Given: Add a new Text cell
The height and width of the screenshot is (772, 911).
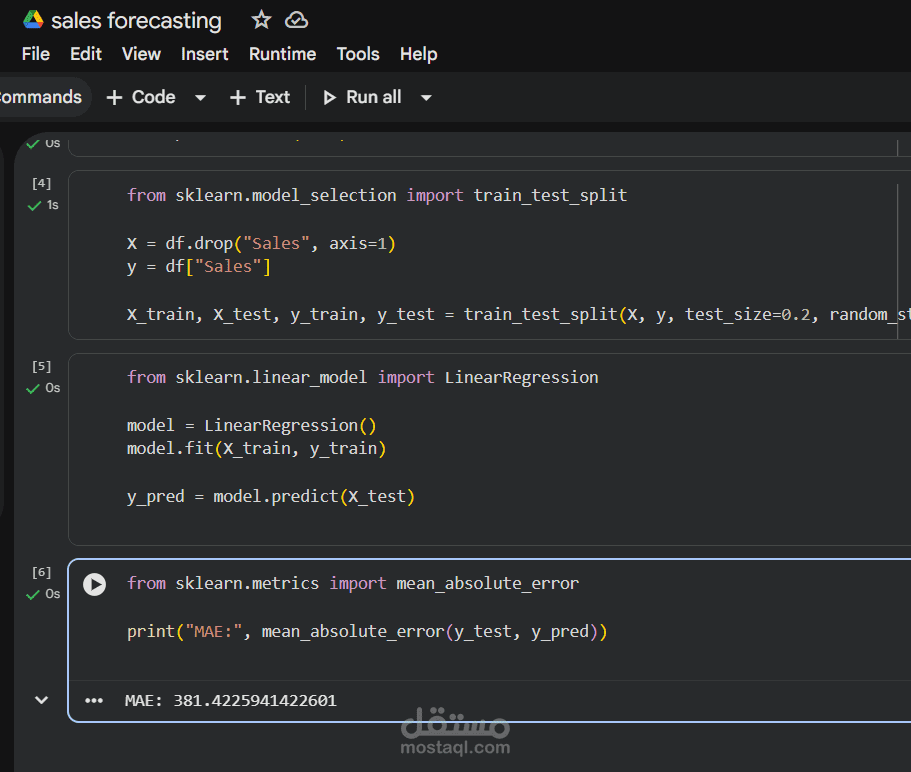Looking at the screenshot, I should click(260, 98).
